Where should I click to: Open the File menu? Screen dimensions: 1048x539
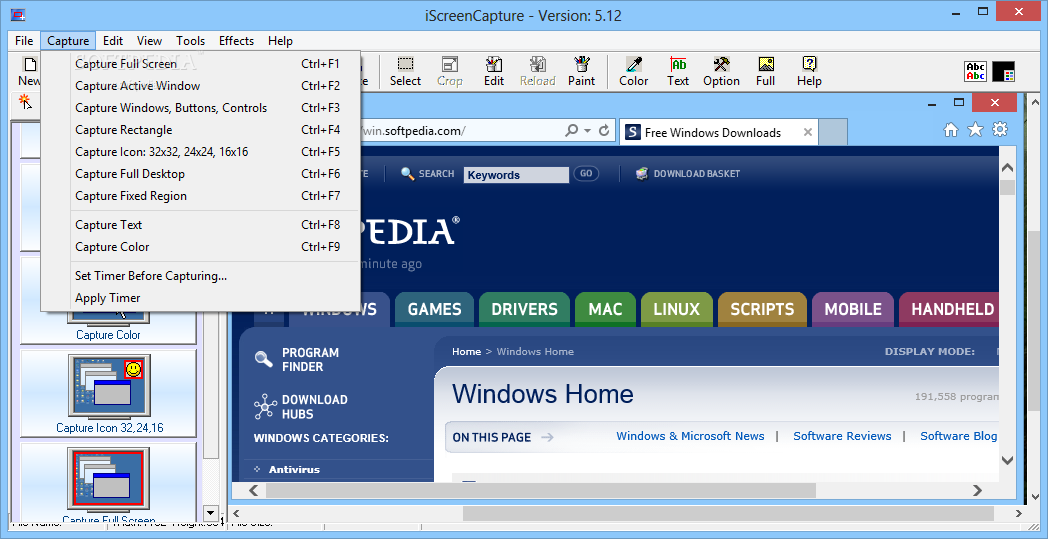tap(24, 41)
